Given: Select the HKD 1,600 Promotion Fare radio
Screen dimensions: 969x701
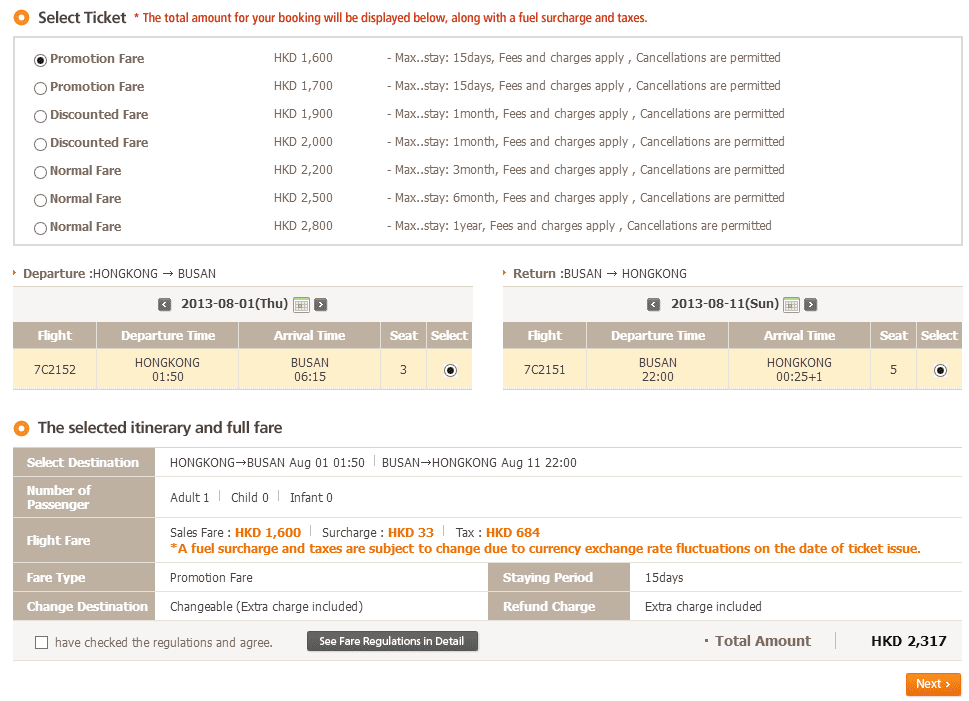Looking at the screenshot, I should [41, 60].
